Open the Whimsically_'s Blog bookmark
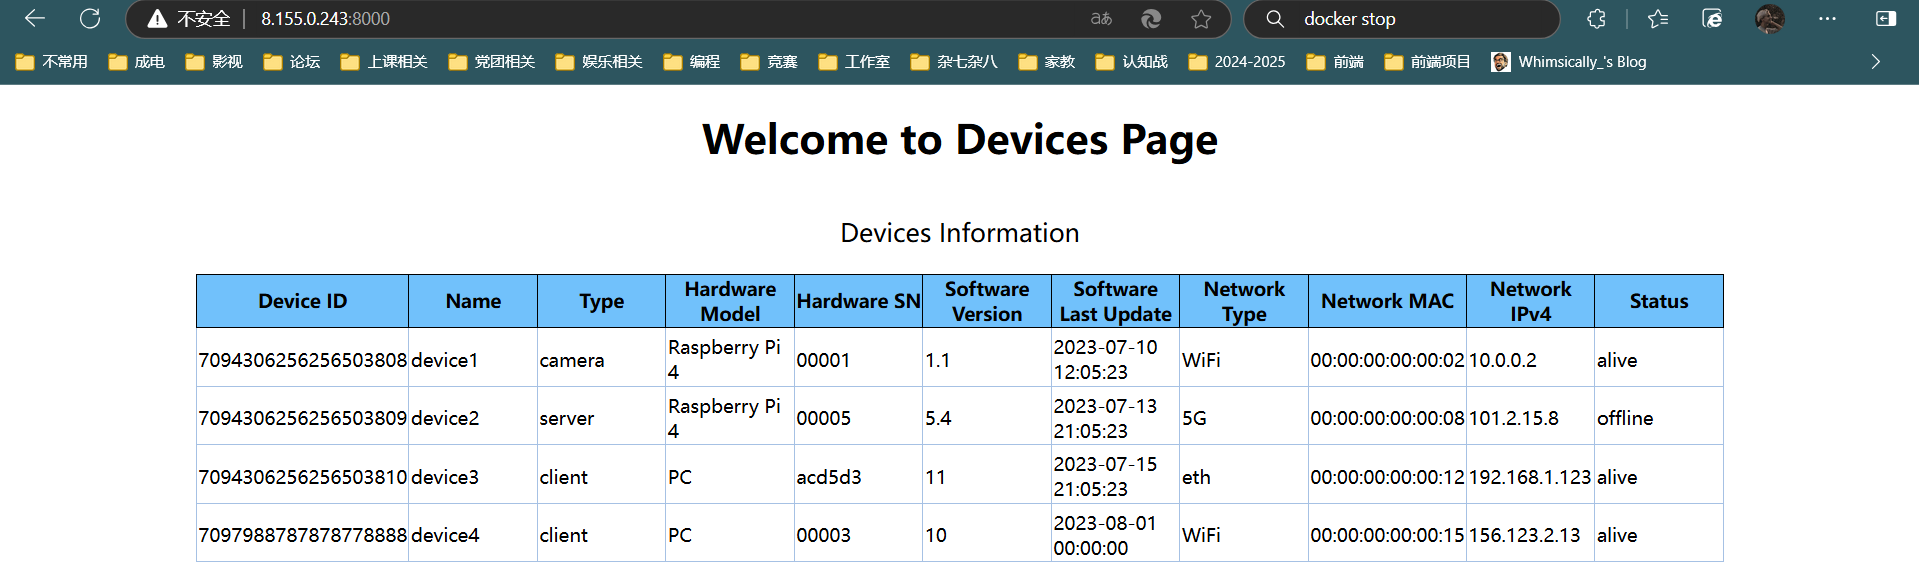The width and height of the screenshot is (1919, 579). [x=1568, y=62]
